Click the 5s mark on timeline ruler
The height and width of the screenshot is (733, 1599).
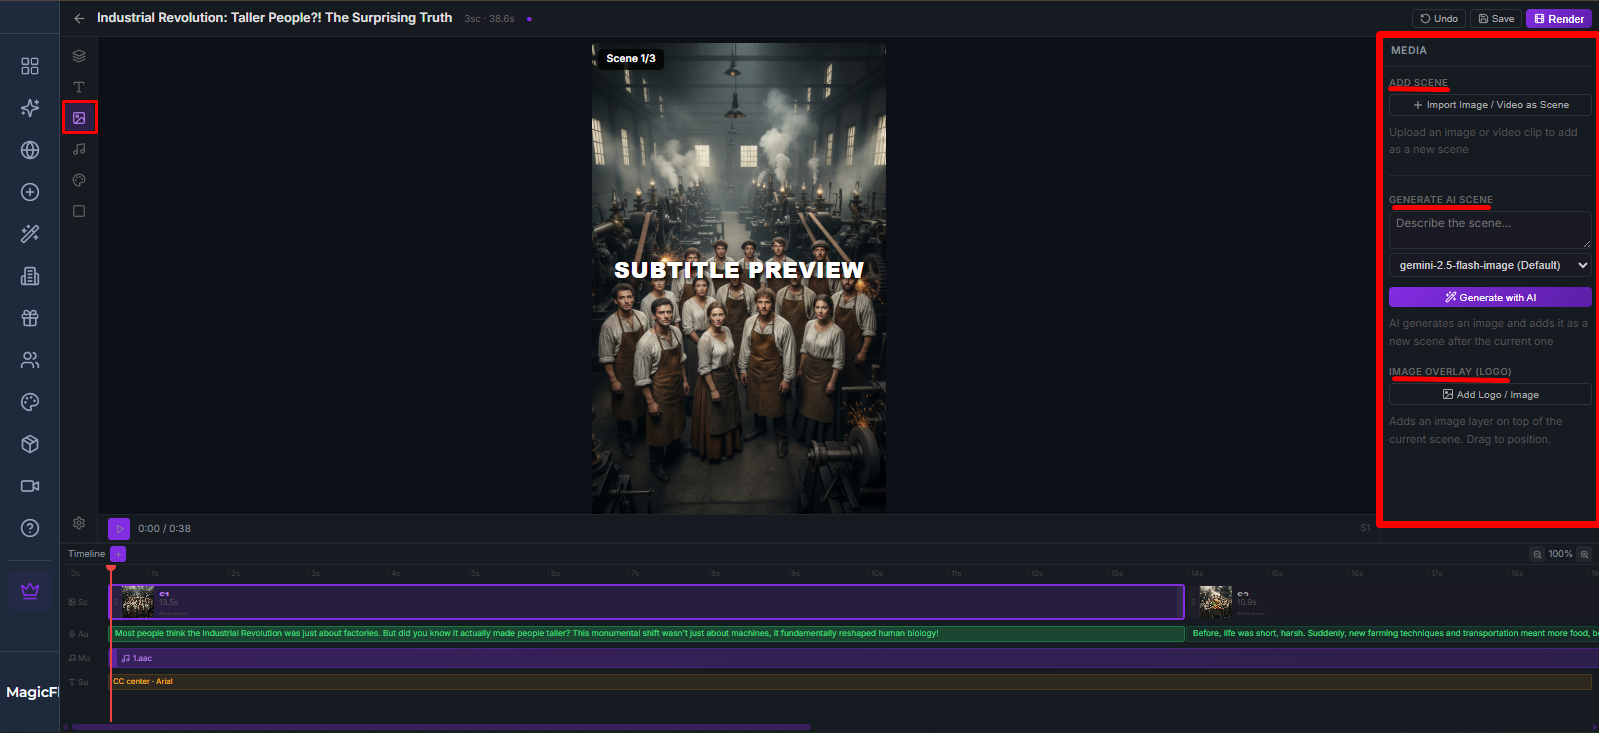tap(475, 574)
